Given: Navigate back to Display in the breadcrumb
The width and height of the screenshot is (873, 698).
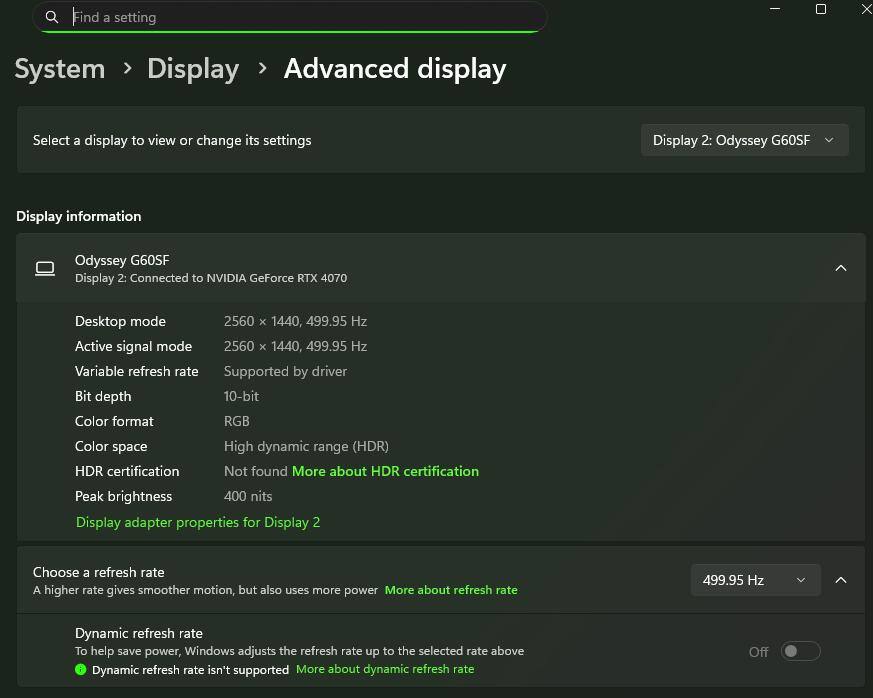Looking at the screenshot, I should tap(193, 69).
